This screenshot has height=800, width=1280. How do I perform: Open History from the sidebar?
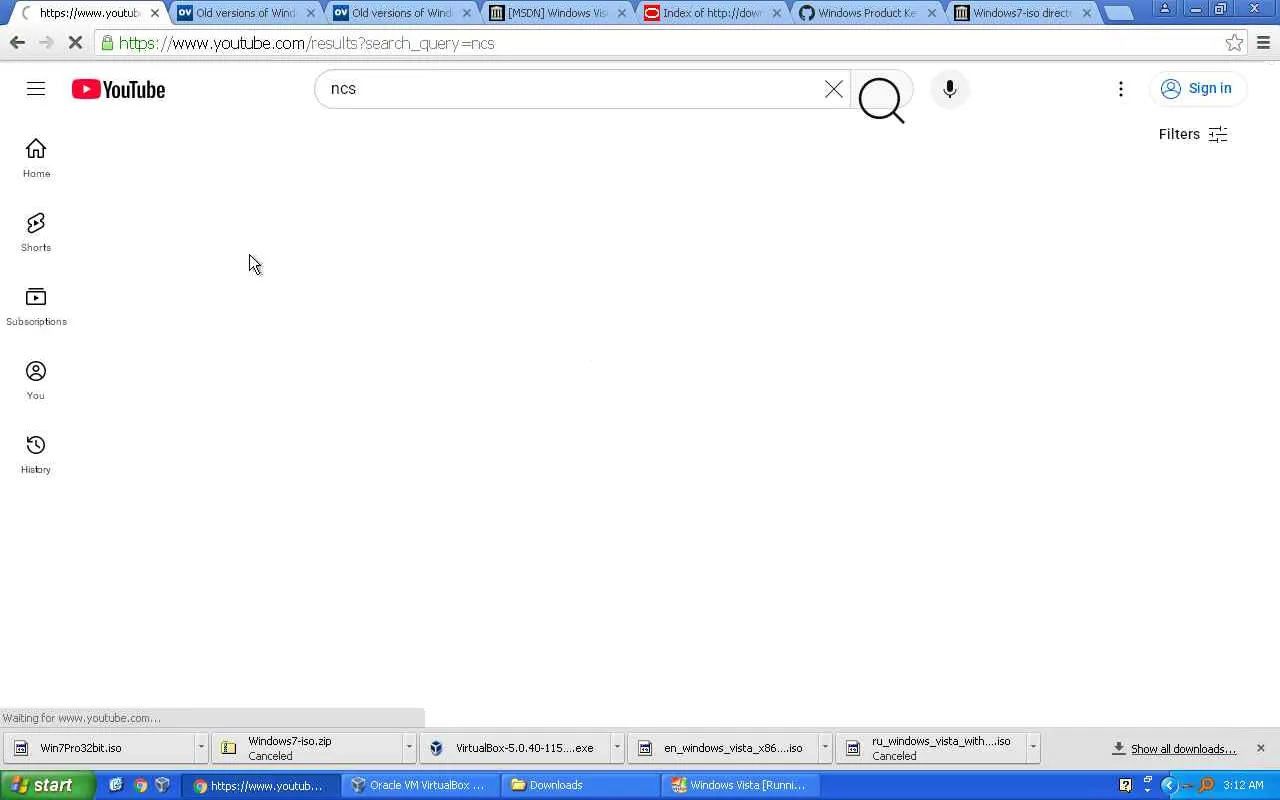(36, 454)
